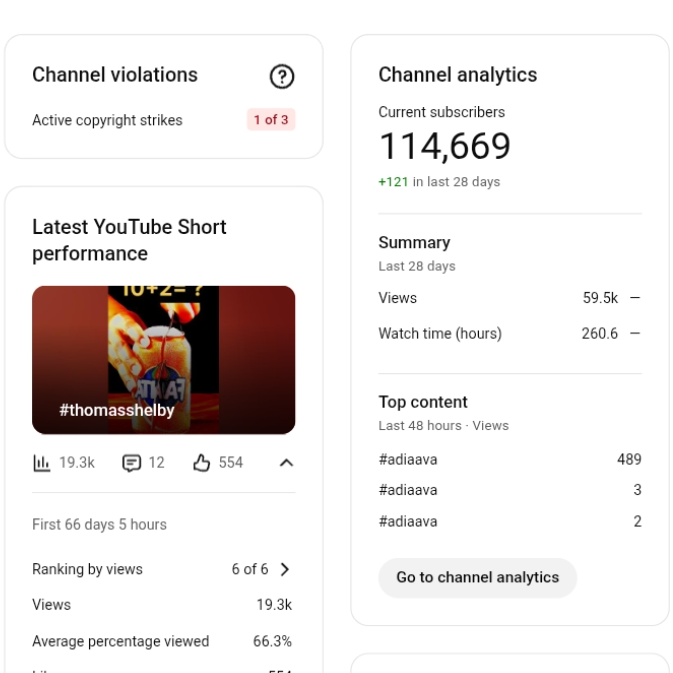This screenshot has width=673, height=673.
Task: Open top content #adiaava with 3 views
Action: click(408, 490)
